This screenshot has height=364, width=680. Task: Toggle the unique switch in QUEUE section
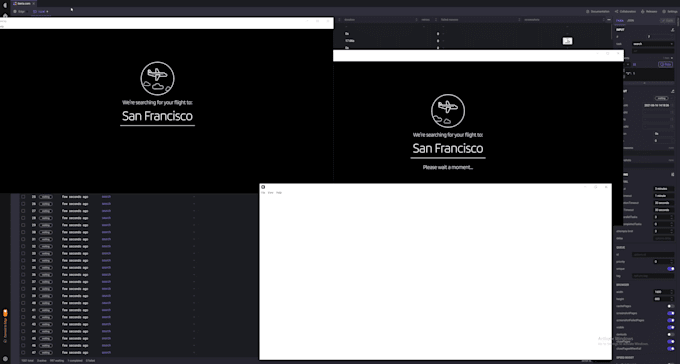(670, 269)
